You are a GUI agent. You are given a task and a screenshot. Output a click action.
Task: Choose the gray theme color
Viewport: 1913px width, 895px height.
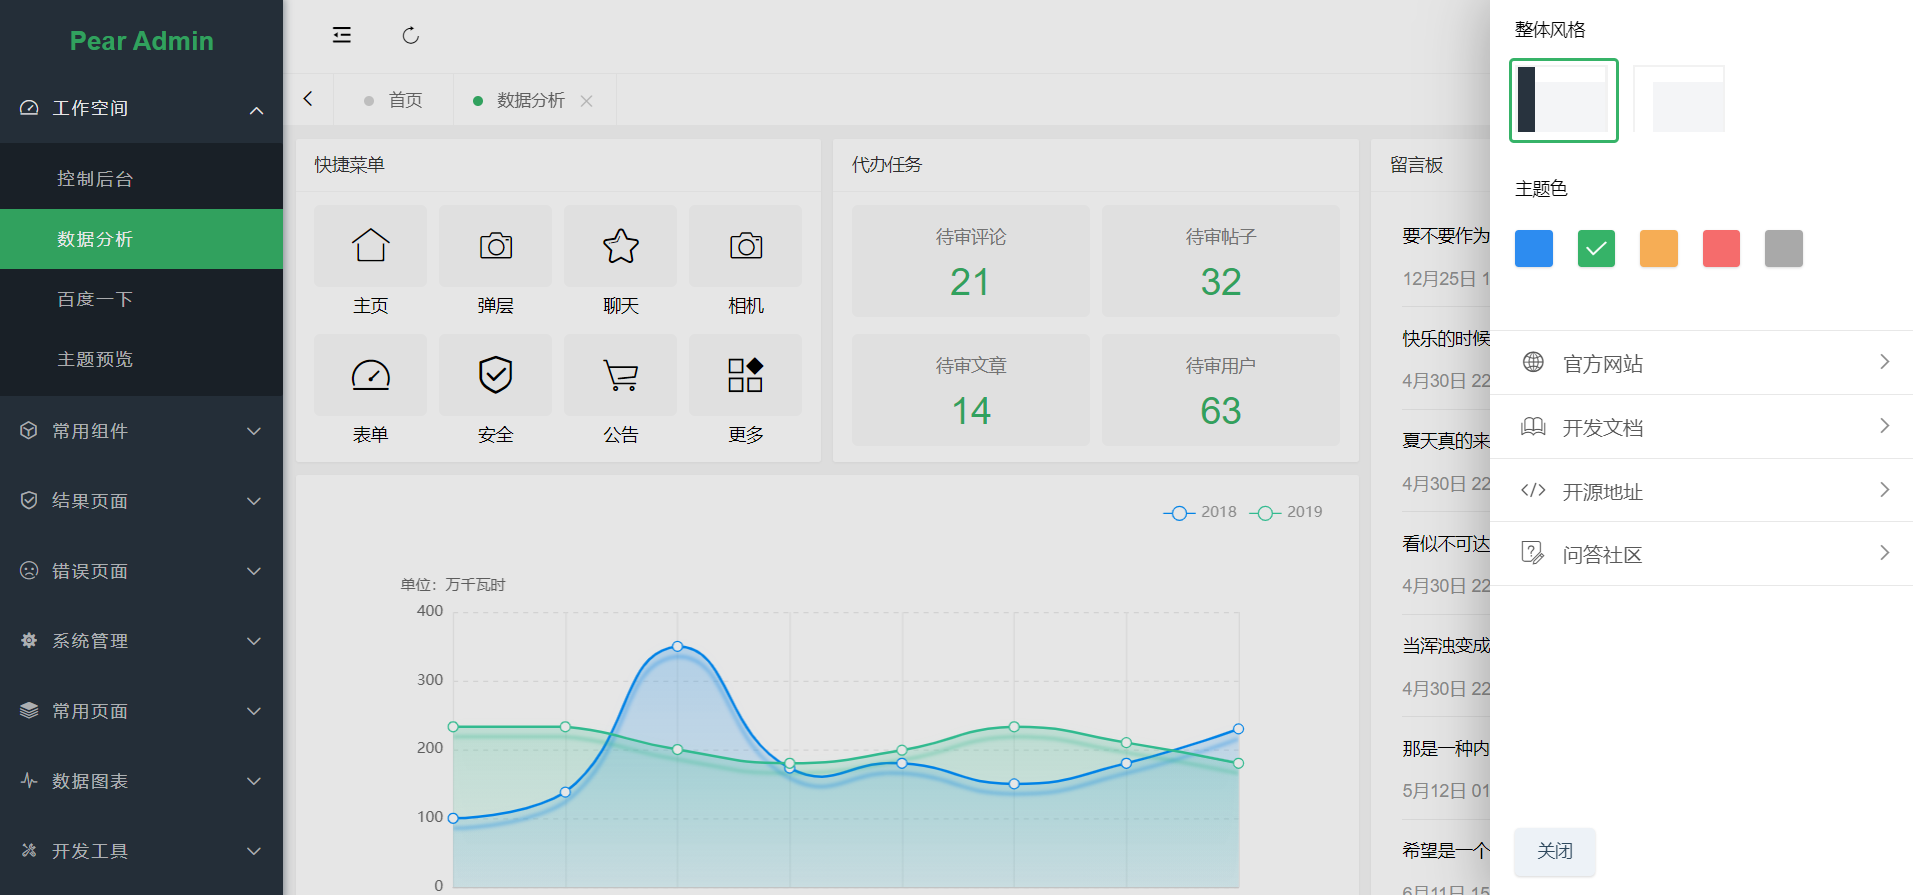click(1783, 248)
